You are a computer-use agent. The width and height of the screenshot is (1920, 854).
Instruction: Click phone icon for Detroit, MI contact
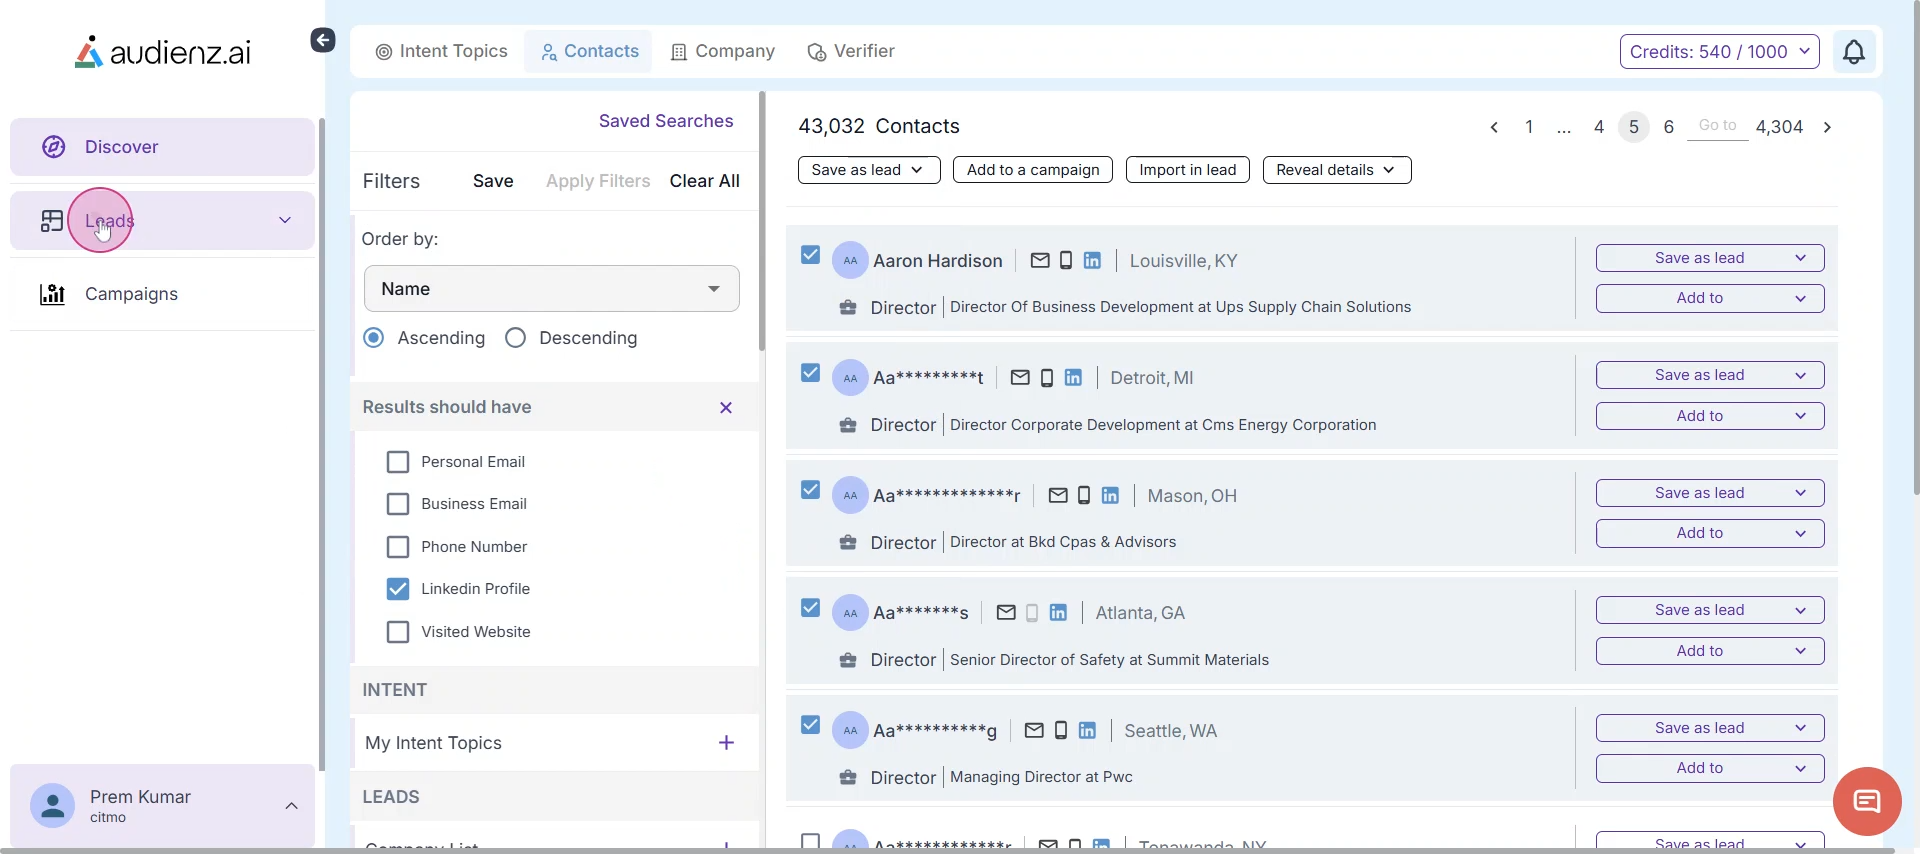[1047, 378]
